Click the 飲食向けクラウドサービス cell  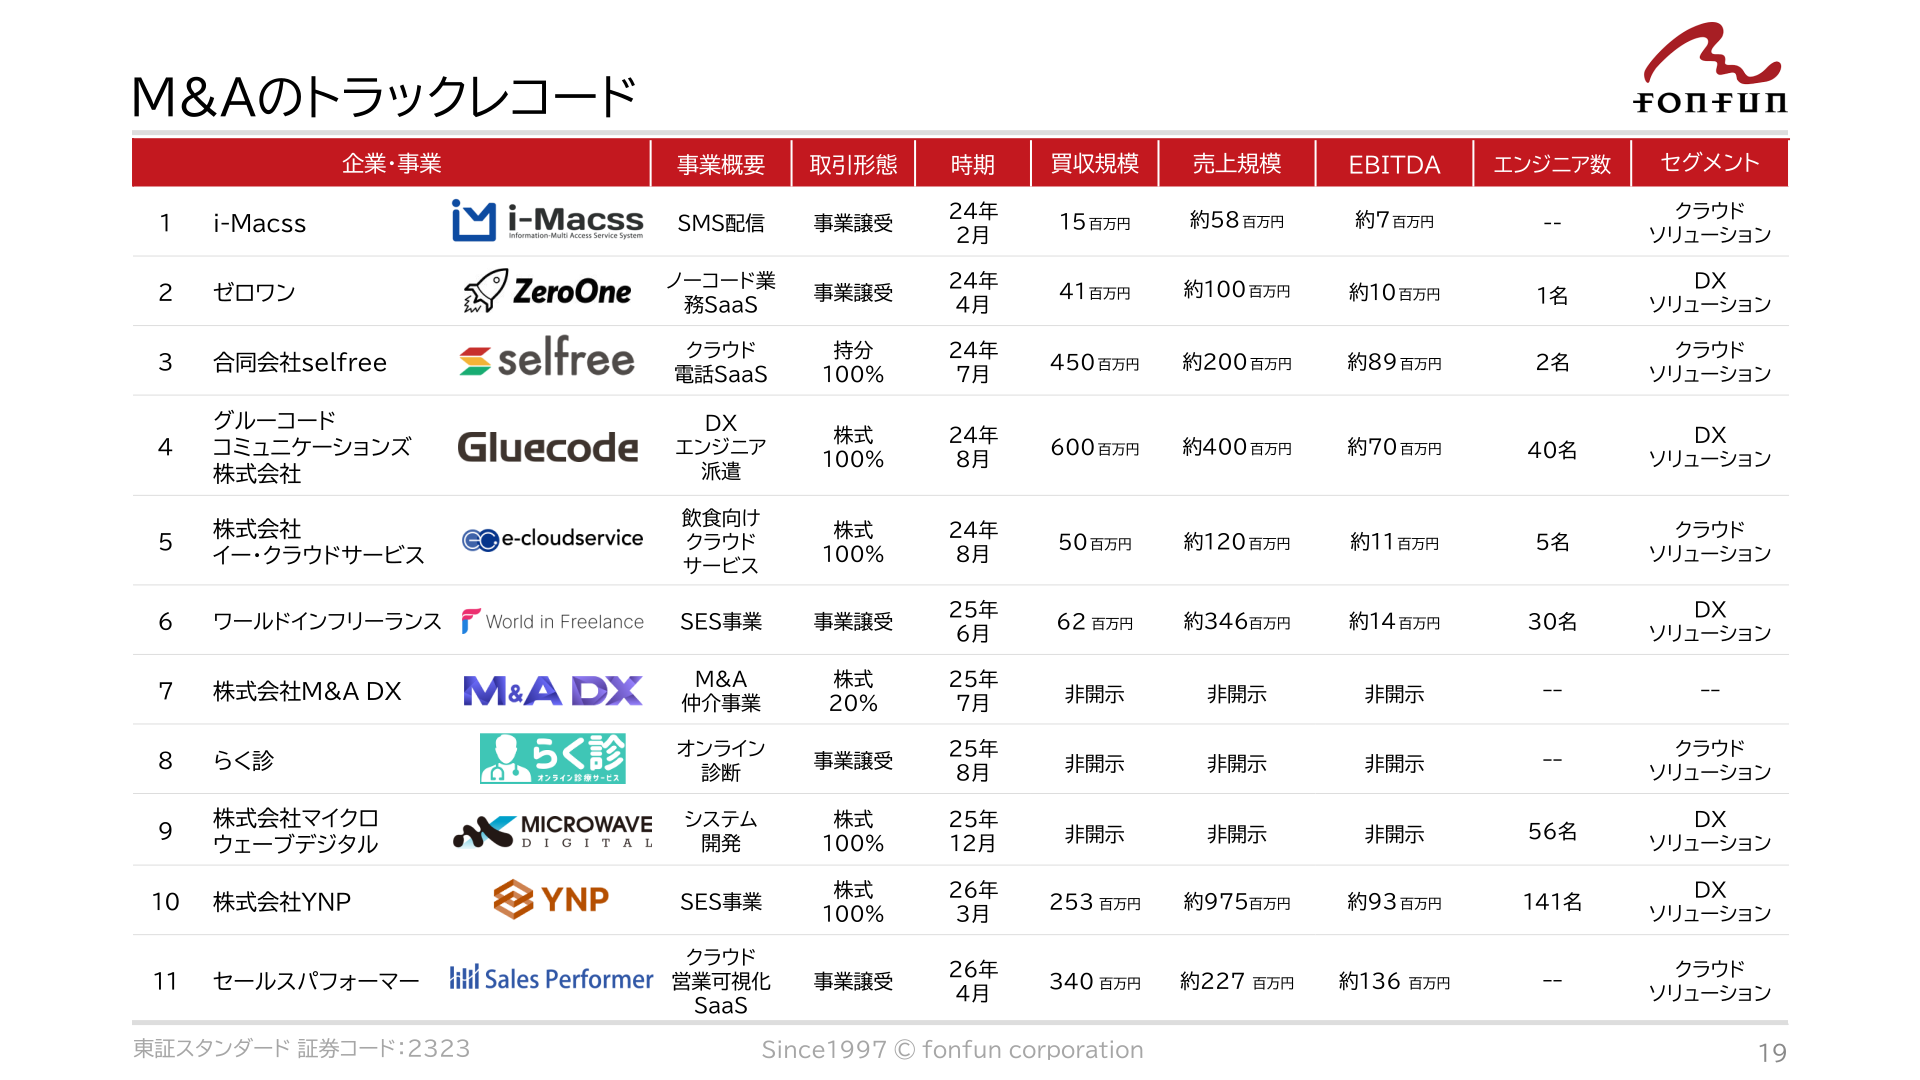pos(721,541)
